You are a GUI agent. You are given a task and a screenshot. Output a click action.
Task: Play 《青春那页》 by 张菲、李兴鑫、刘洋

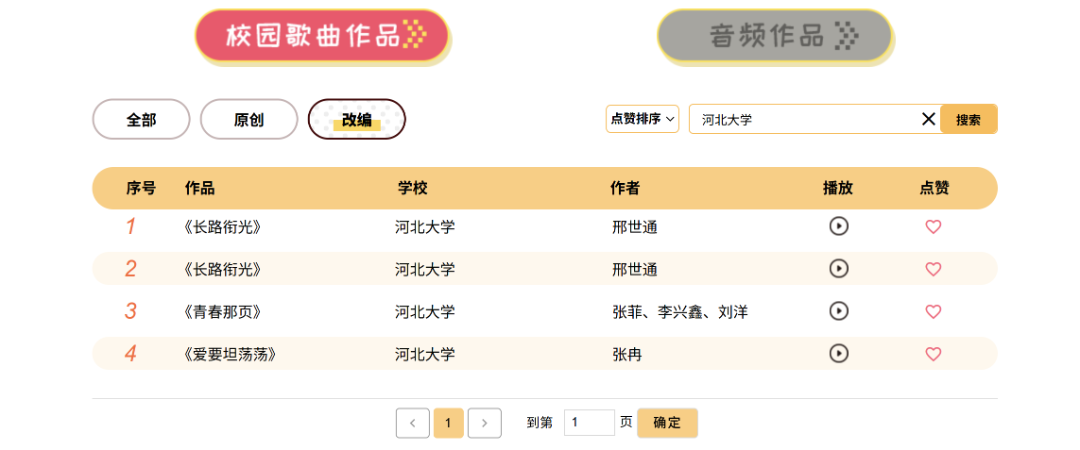(839, 311)
